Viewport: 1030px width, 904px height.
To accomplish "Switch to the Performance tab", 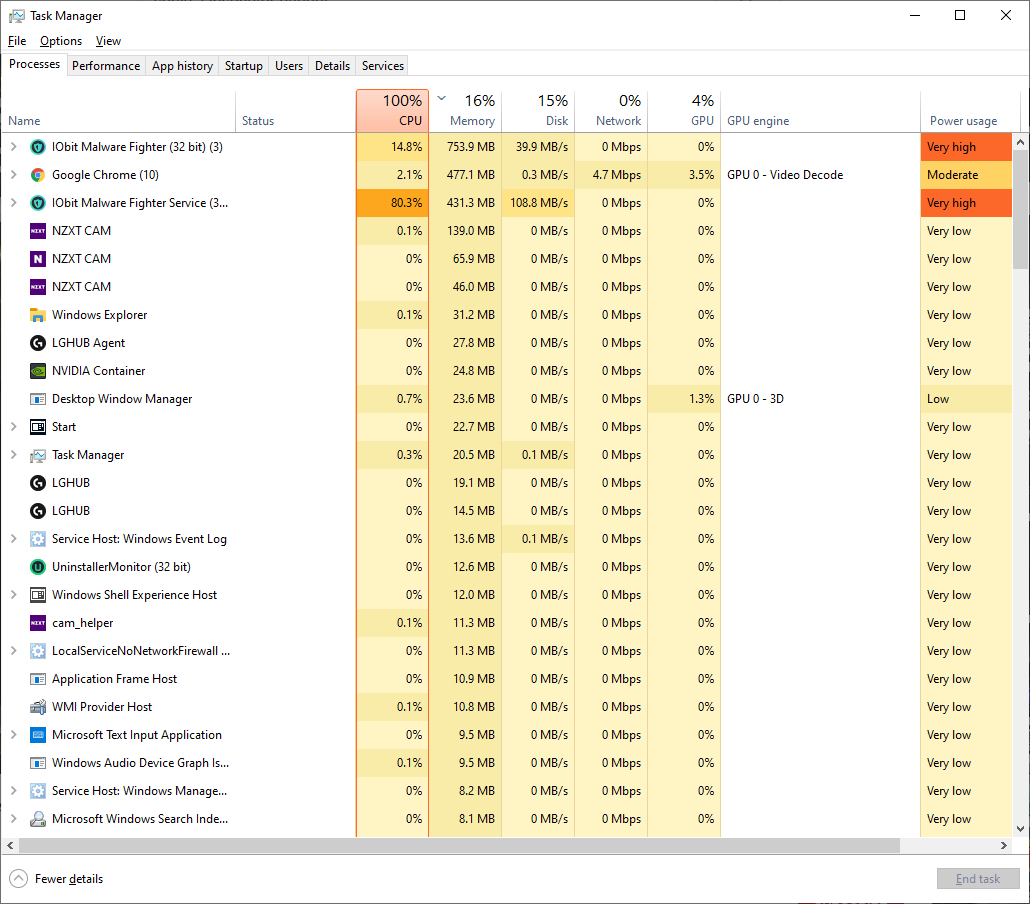I will (x=106, y=66).
